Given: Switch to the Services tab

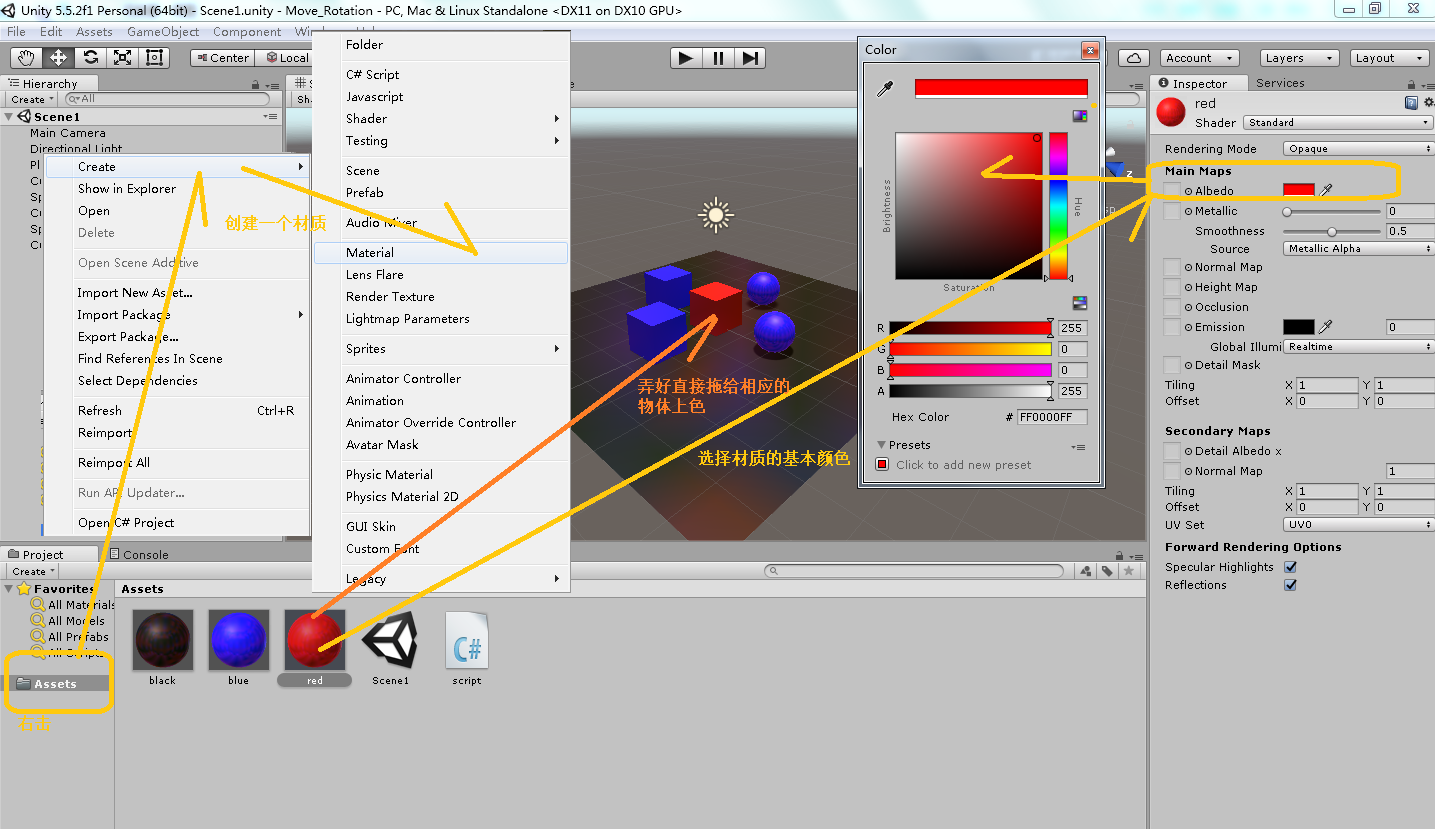Looking at the screenshot, I should pos(1280,83).
